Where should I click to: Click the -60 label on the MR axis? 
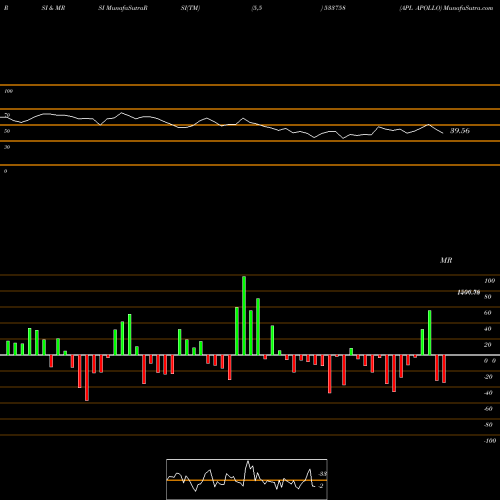pyautogui.click(x=488, y=409)
